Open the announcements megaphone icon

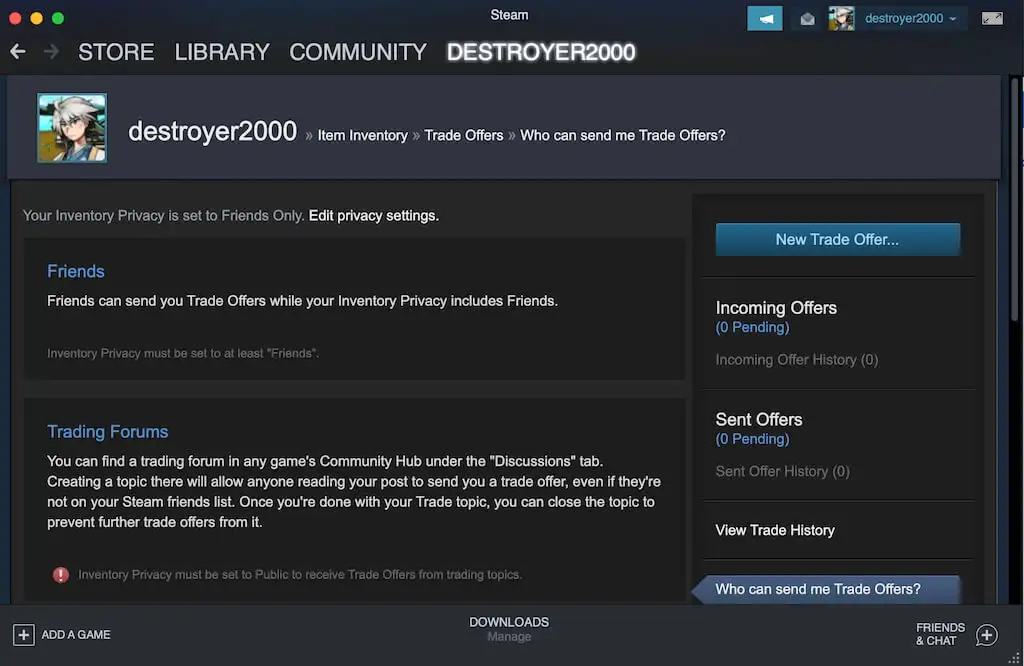[x=765, y=19]
